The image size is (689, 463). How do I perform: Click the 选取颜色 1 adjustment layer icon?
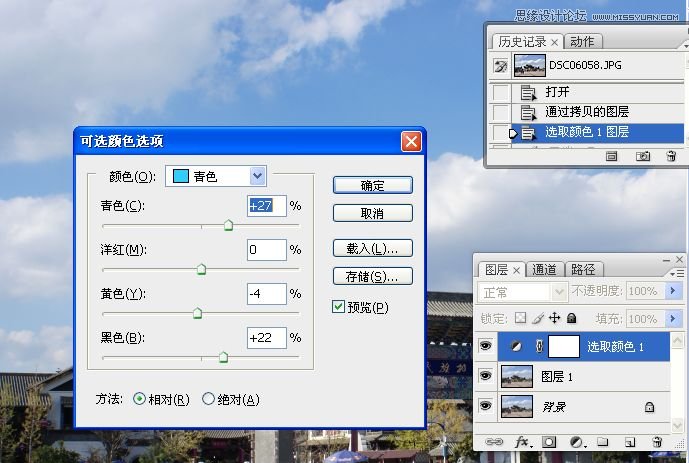(516, 347)
